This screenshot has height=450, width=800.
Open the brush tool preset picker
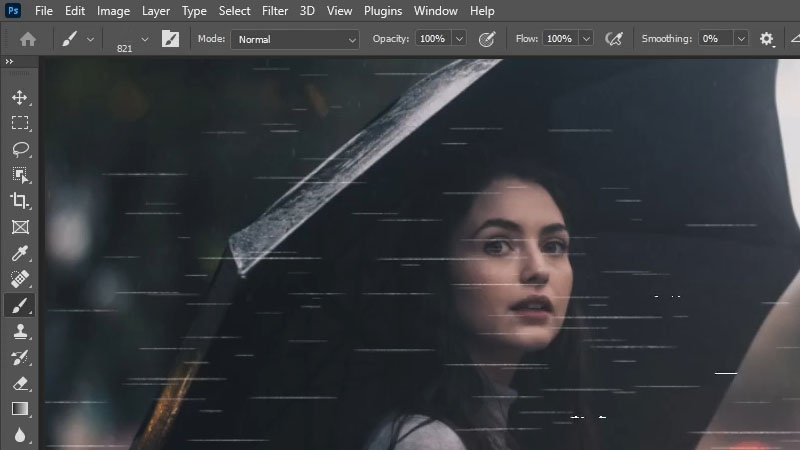pyautogui.click(x=69, y=39)
